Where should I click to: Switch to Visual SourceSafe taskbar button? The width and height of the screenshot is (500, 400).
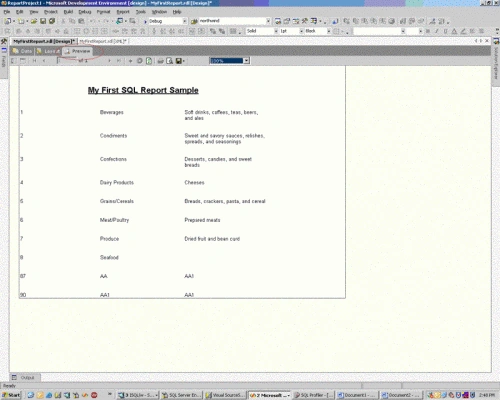[x=225, y=395]
